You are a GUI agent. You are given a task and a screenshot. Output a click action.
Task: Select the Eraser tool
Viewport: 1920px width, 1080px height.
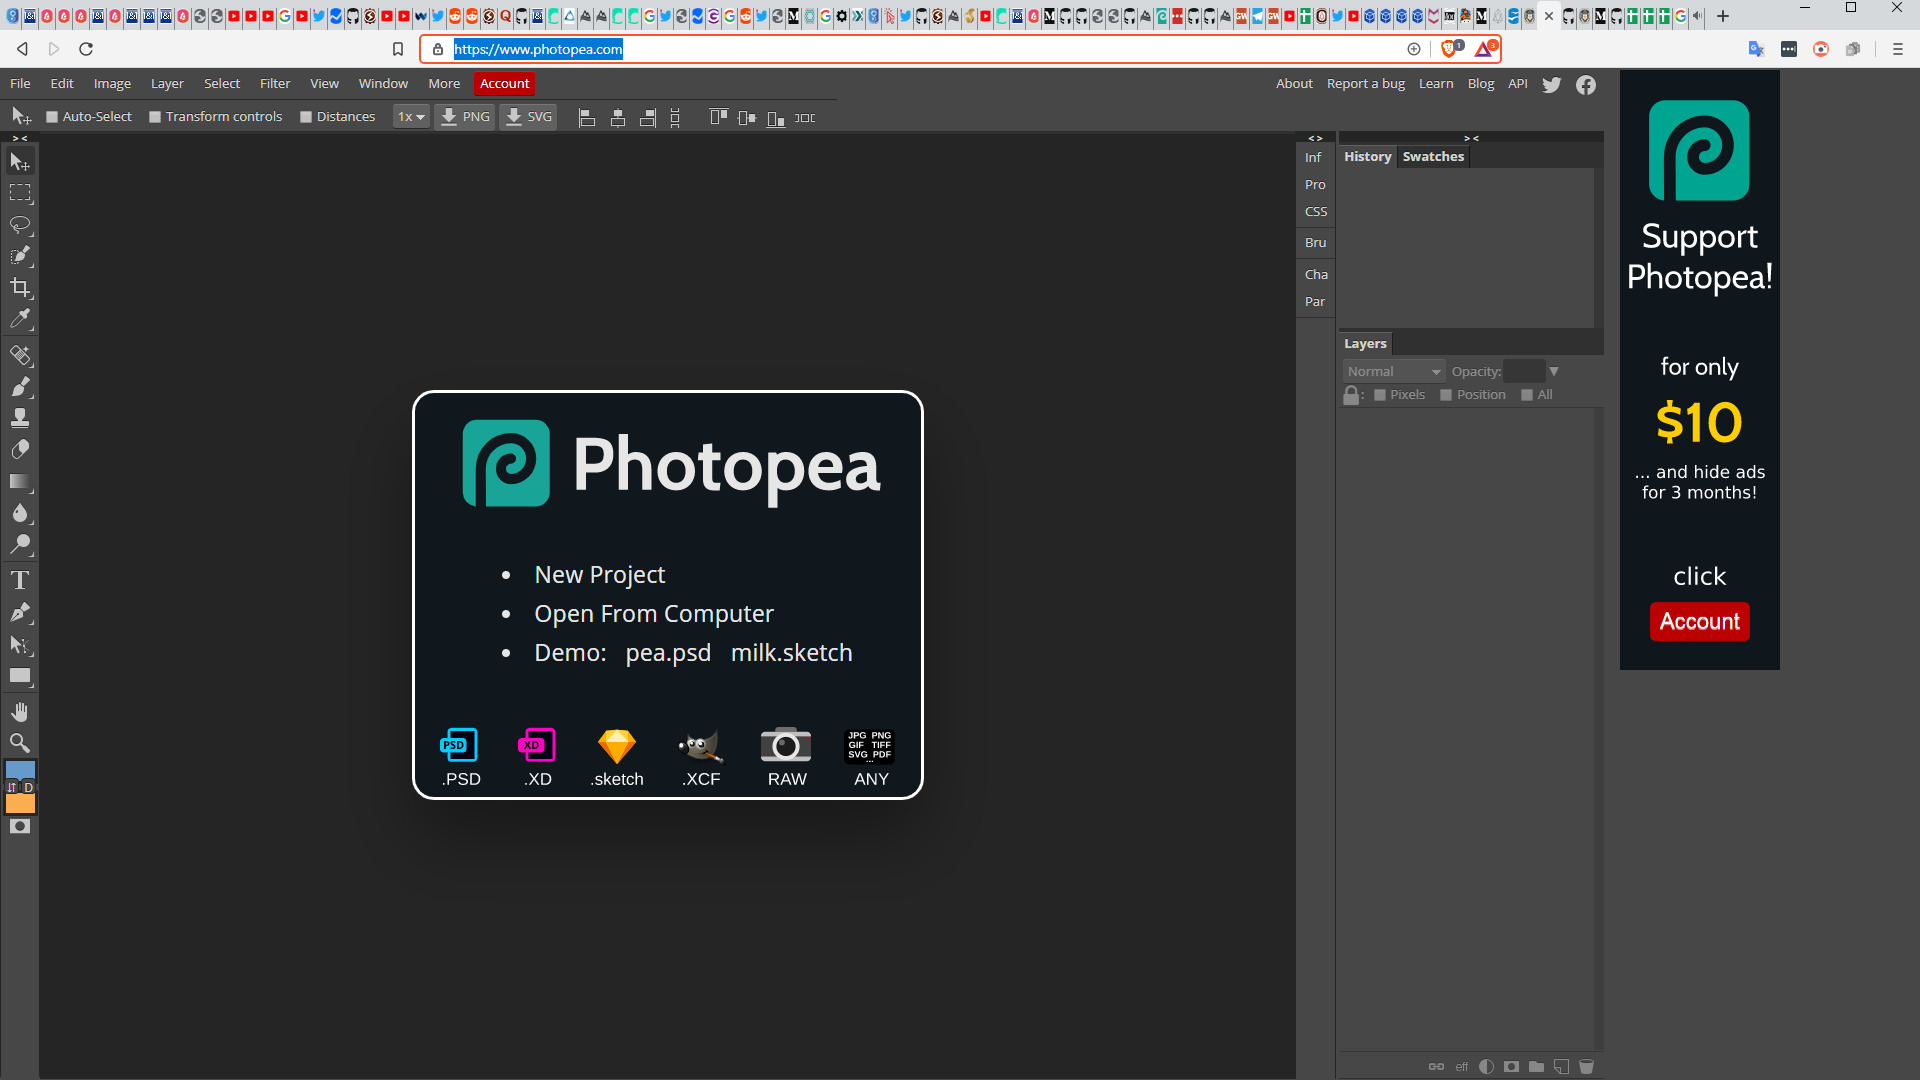coord(20,450)
